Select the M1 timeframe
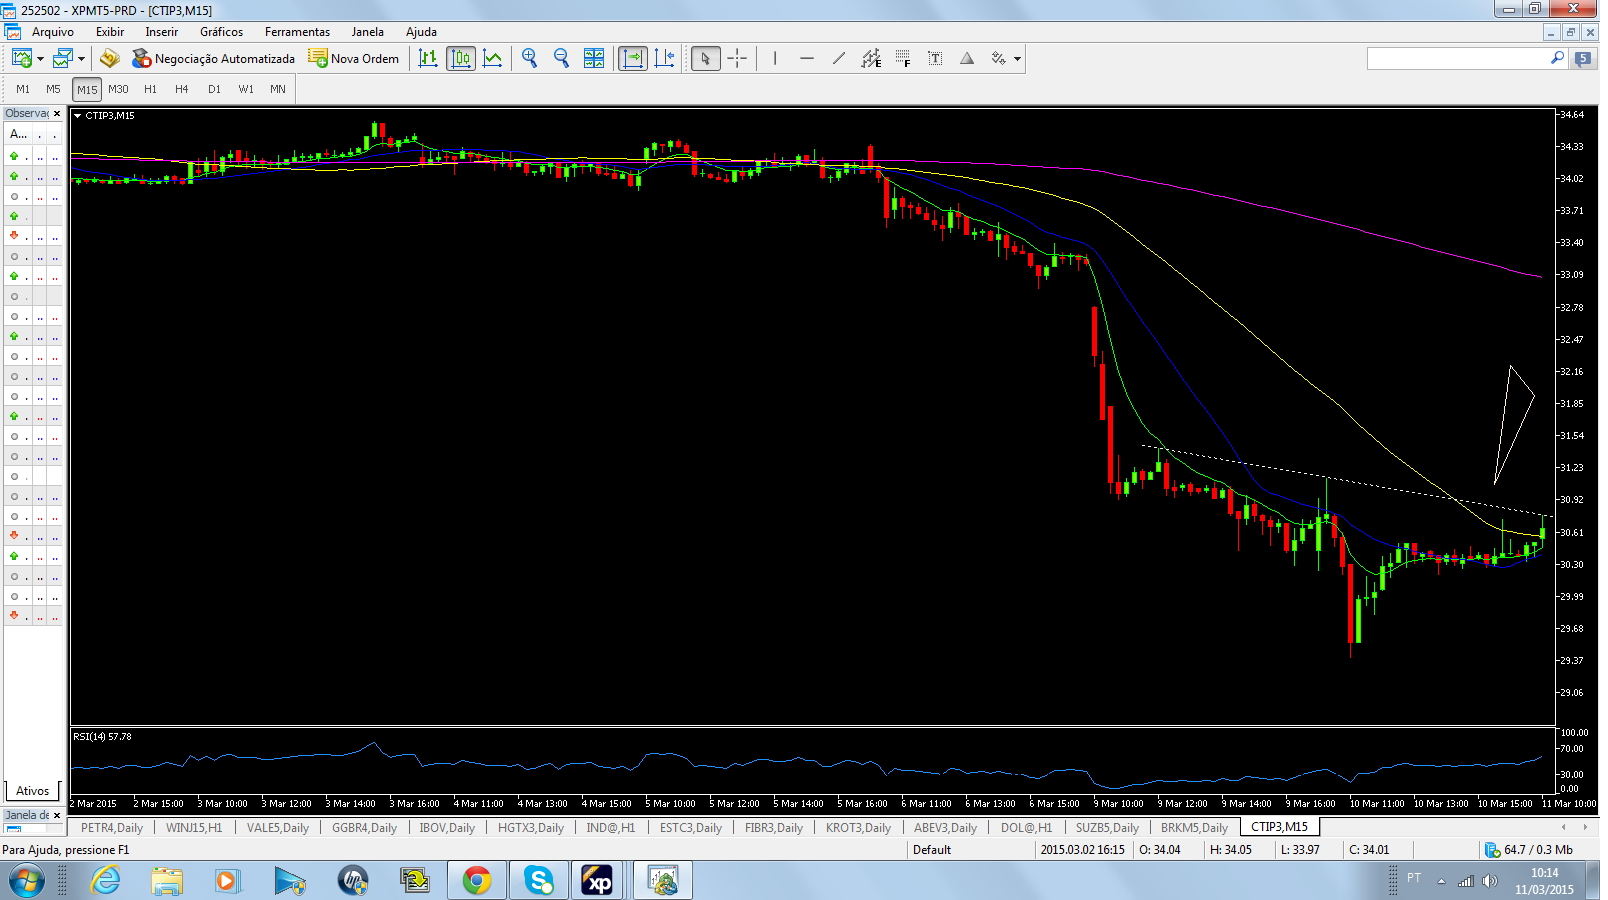This screenshot has width=1608, height=900. pyautogui.click(x=23, y=89)
